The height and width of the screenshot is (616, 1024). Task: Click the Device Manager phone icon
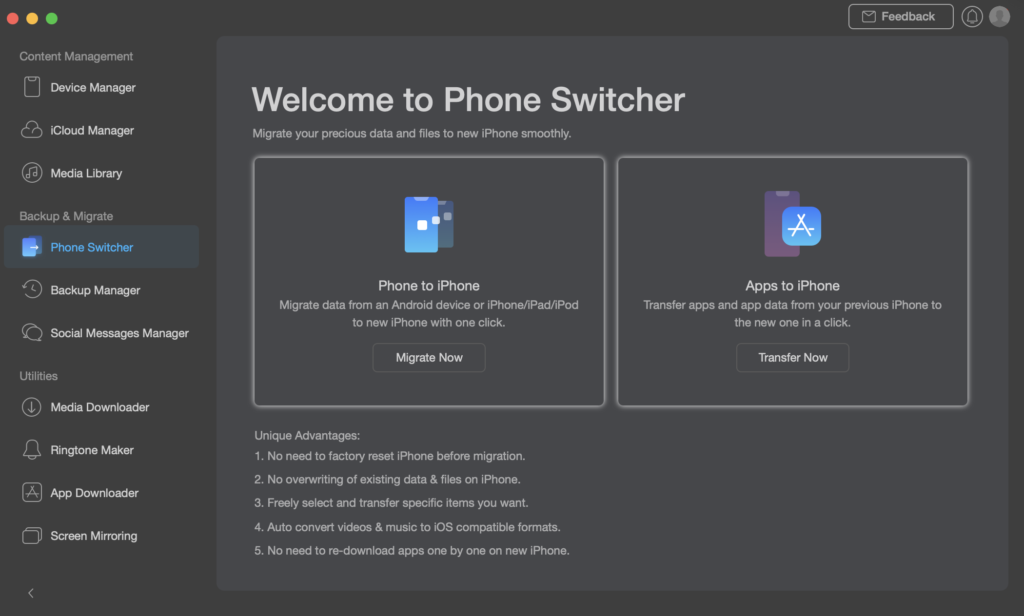point(32,87)
